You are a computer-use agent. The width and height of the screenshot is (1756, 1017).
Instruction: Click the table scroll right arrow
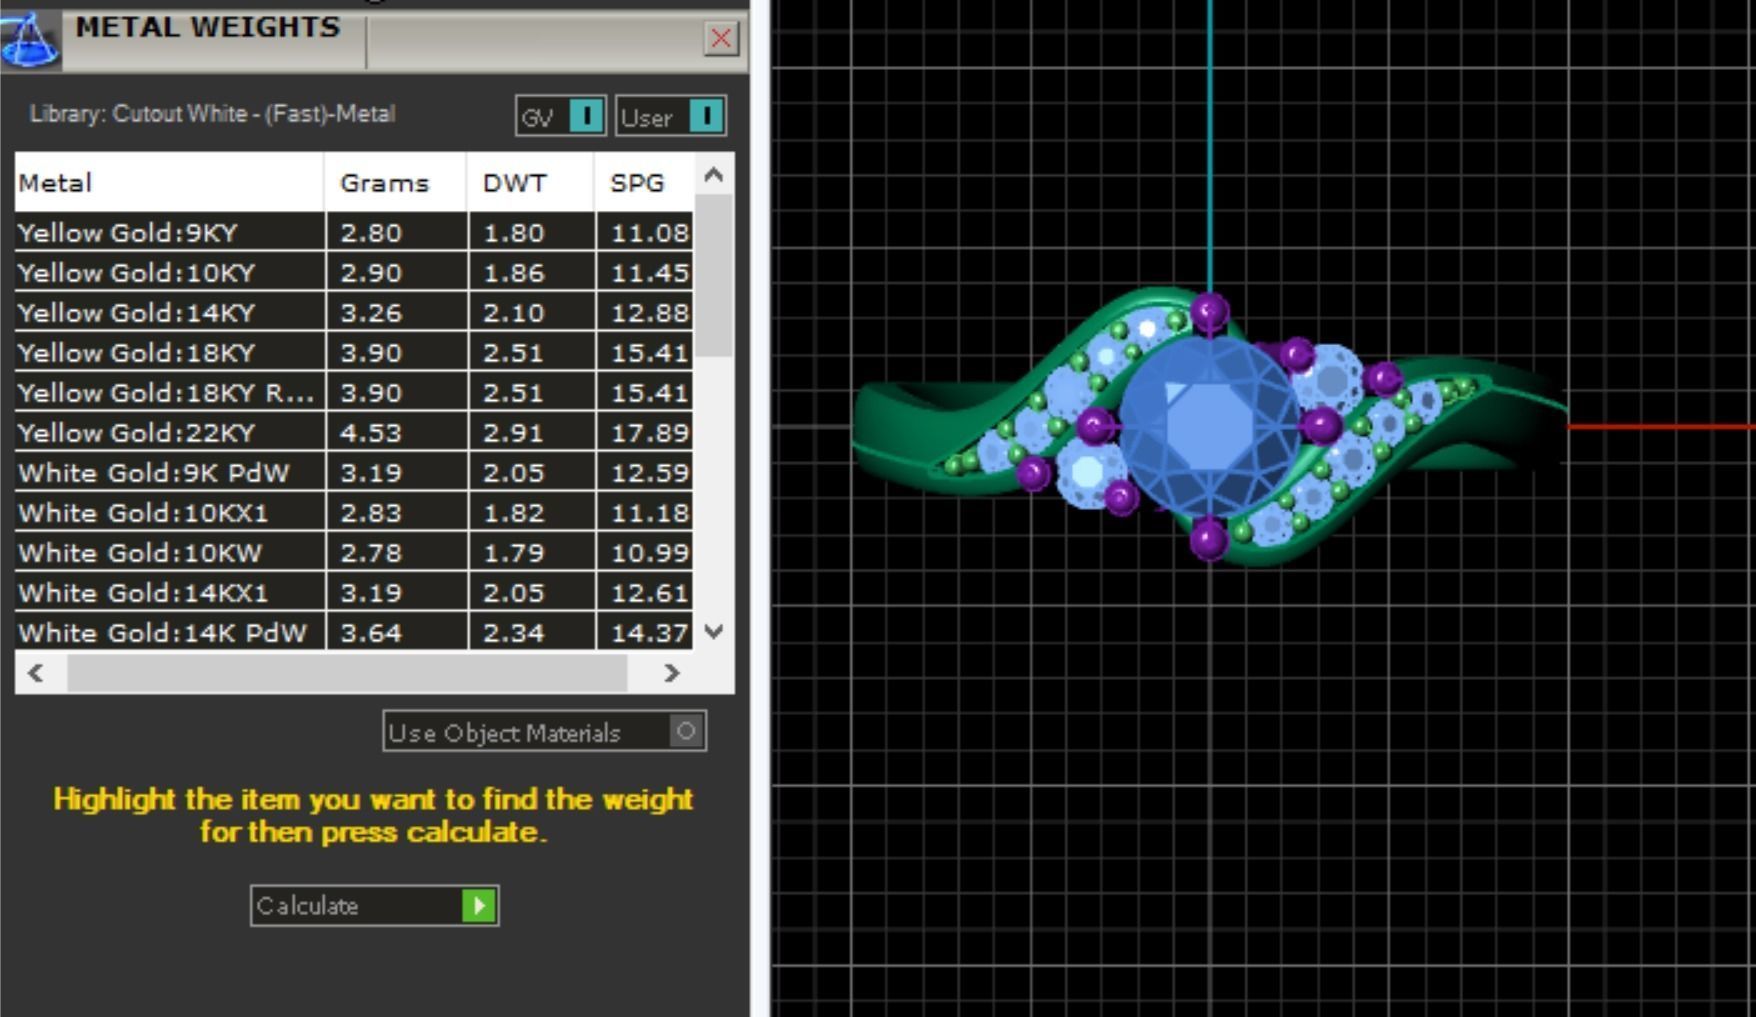[672, 673]
